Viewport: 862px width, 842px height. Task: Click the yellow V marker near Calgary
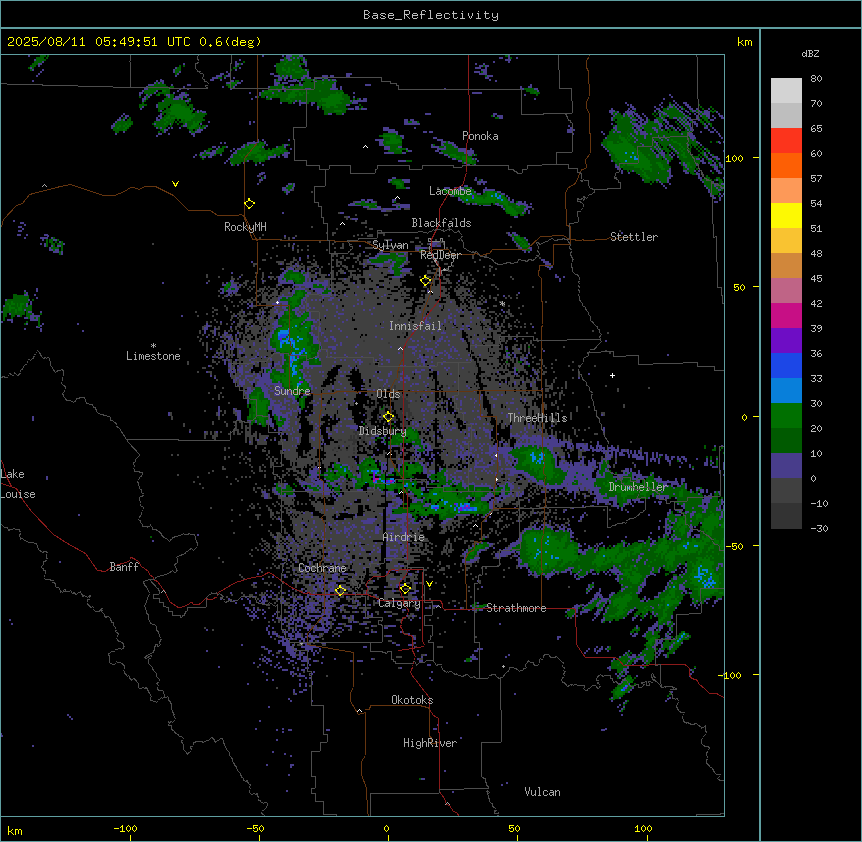(429, 584)
